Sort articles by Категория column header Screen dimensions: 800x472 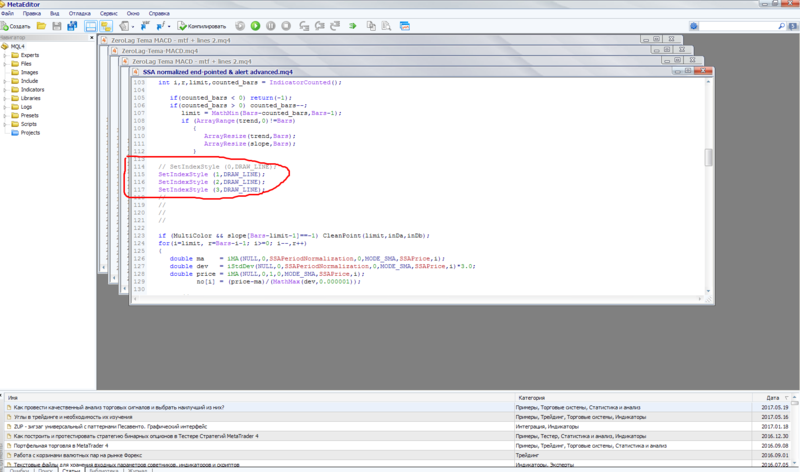click(x=532, y=398)
